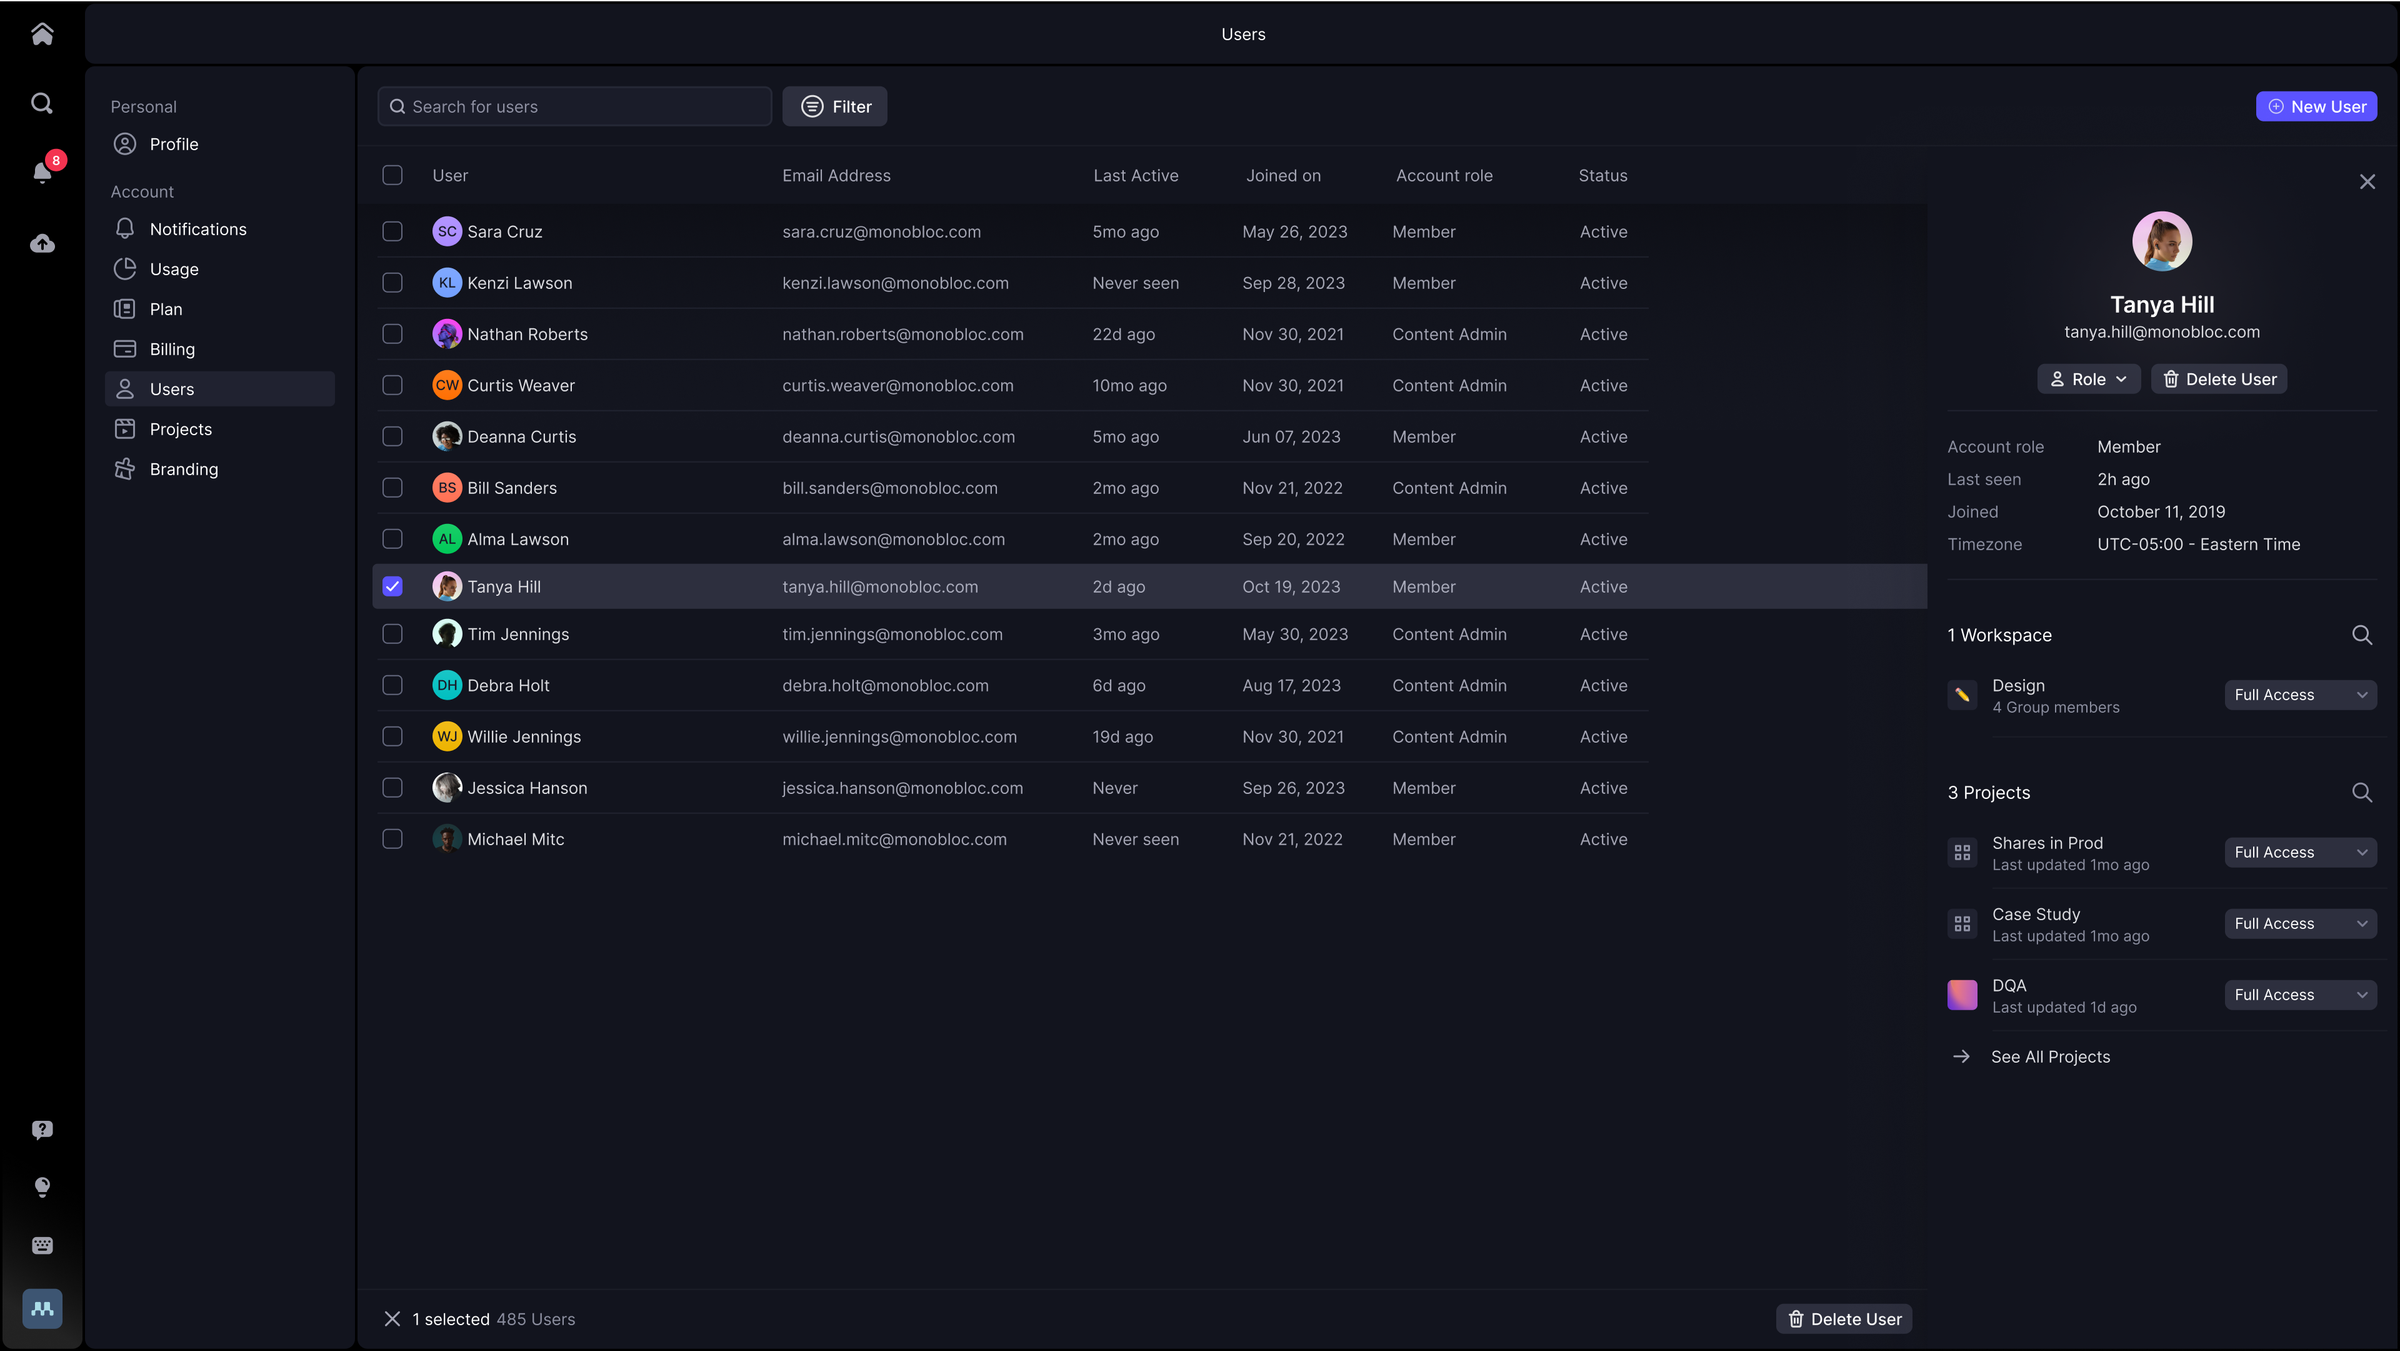This screenshot has height=1351, width=2400.
Task: Open the Role dropdown for Tanya Hill
Action: click(2088, 379)
